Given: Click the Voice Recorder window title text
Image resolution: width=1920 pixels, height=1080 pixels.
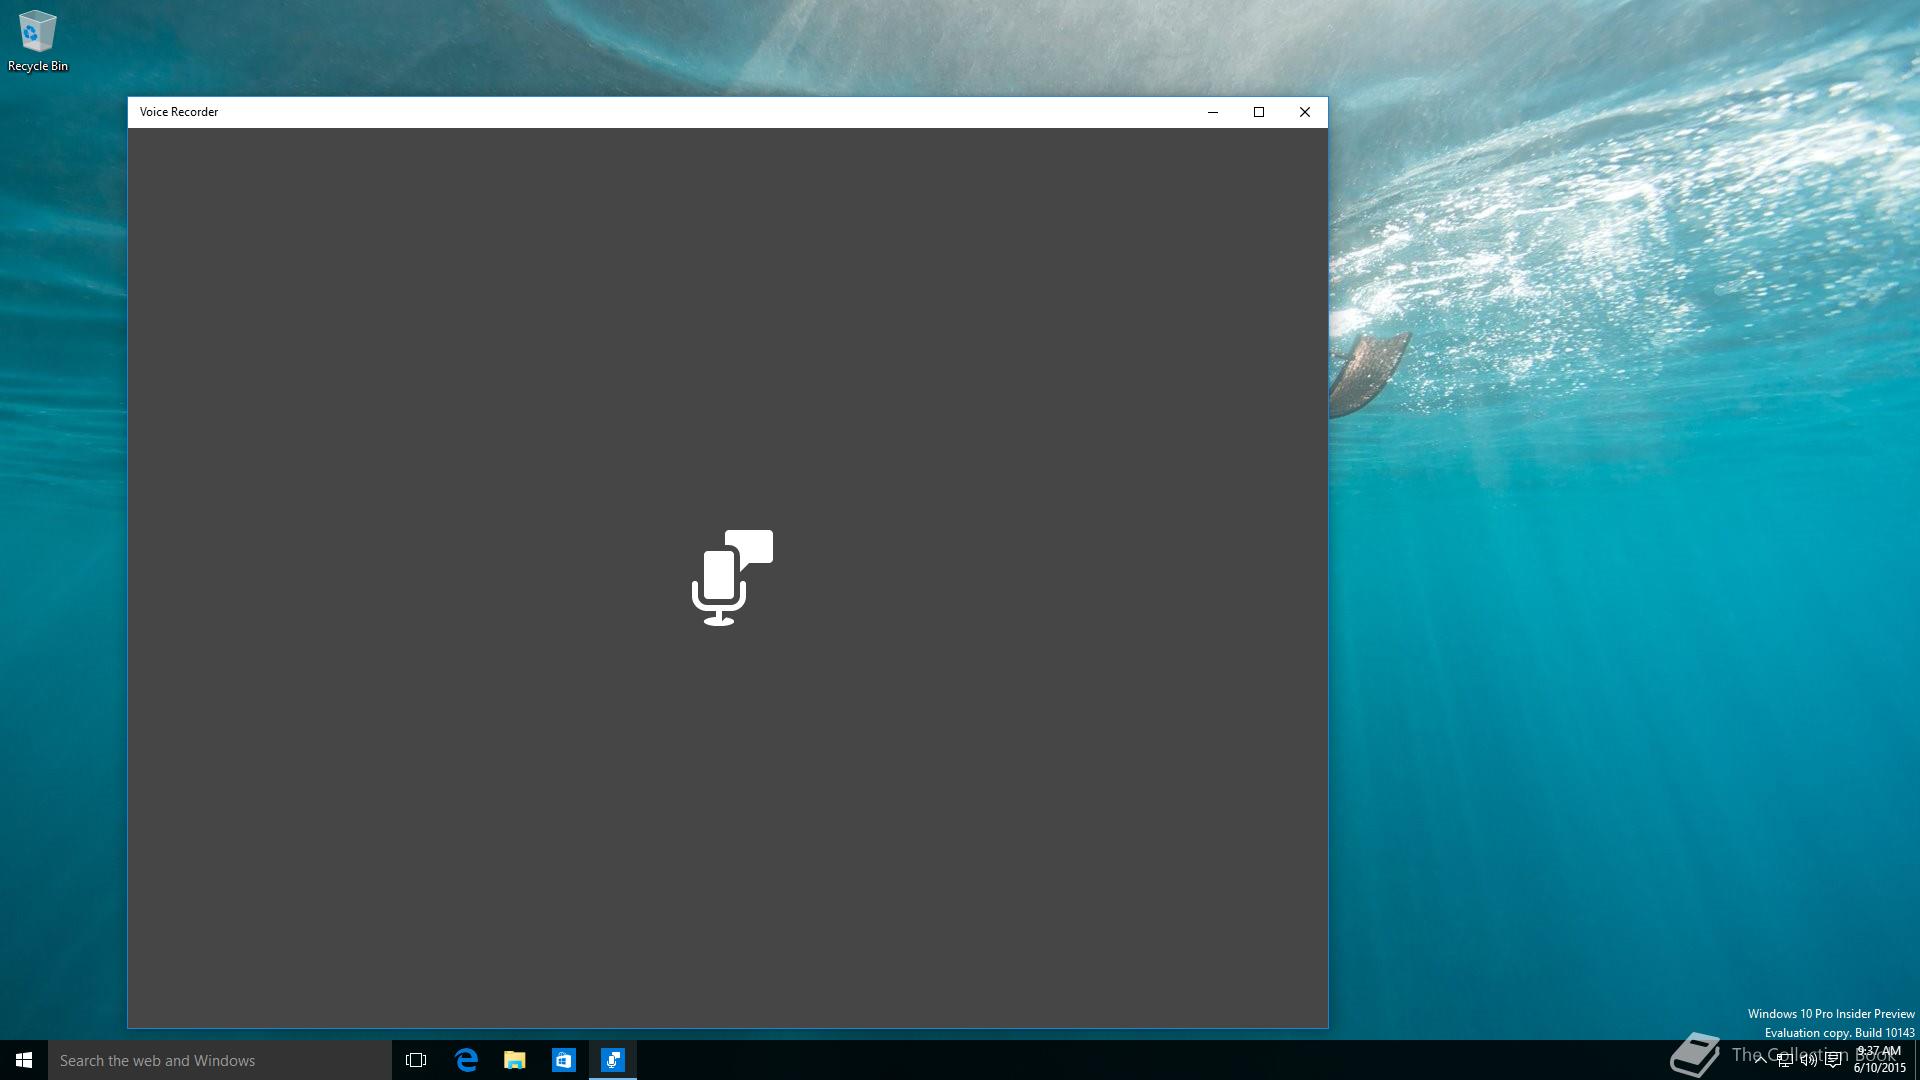Looking at the screenshot, I should [179, 112].
